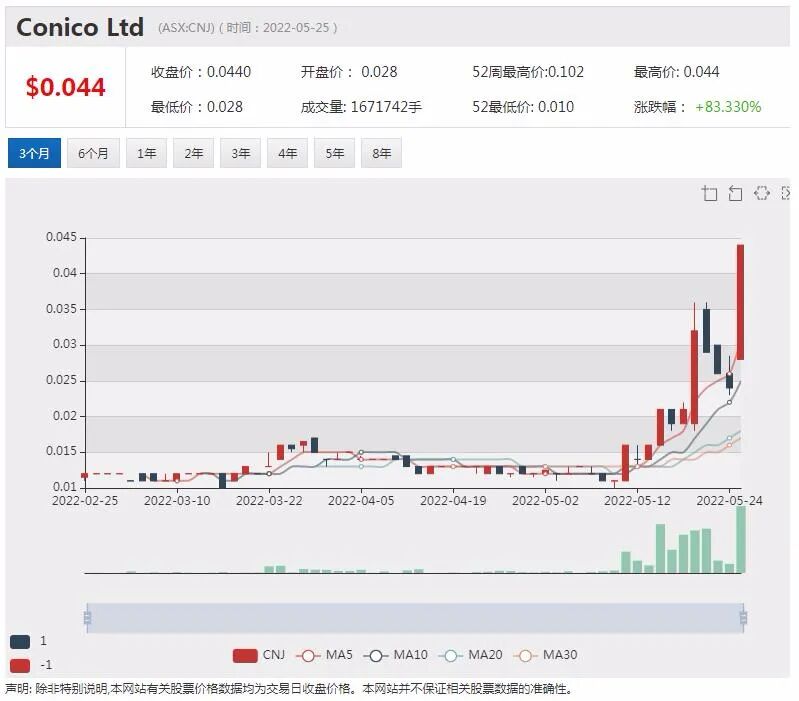The height and width of the screenshot is (701, 799).
Task: Show the 8年 price history
Action: pos(381,153)
